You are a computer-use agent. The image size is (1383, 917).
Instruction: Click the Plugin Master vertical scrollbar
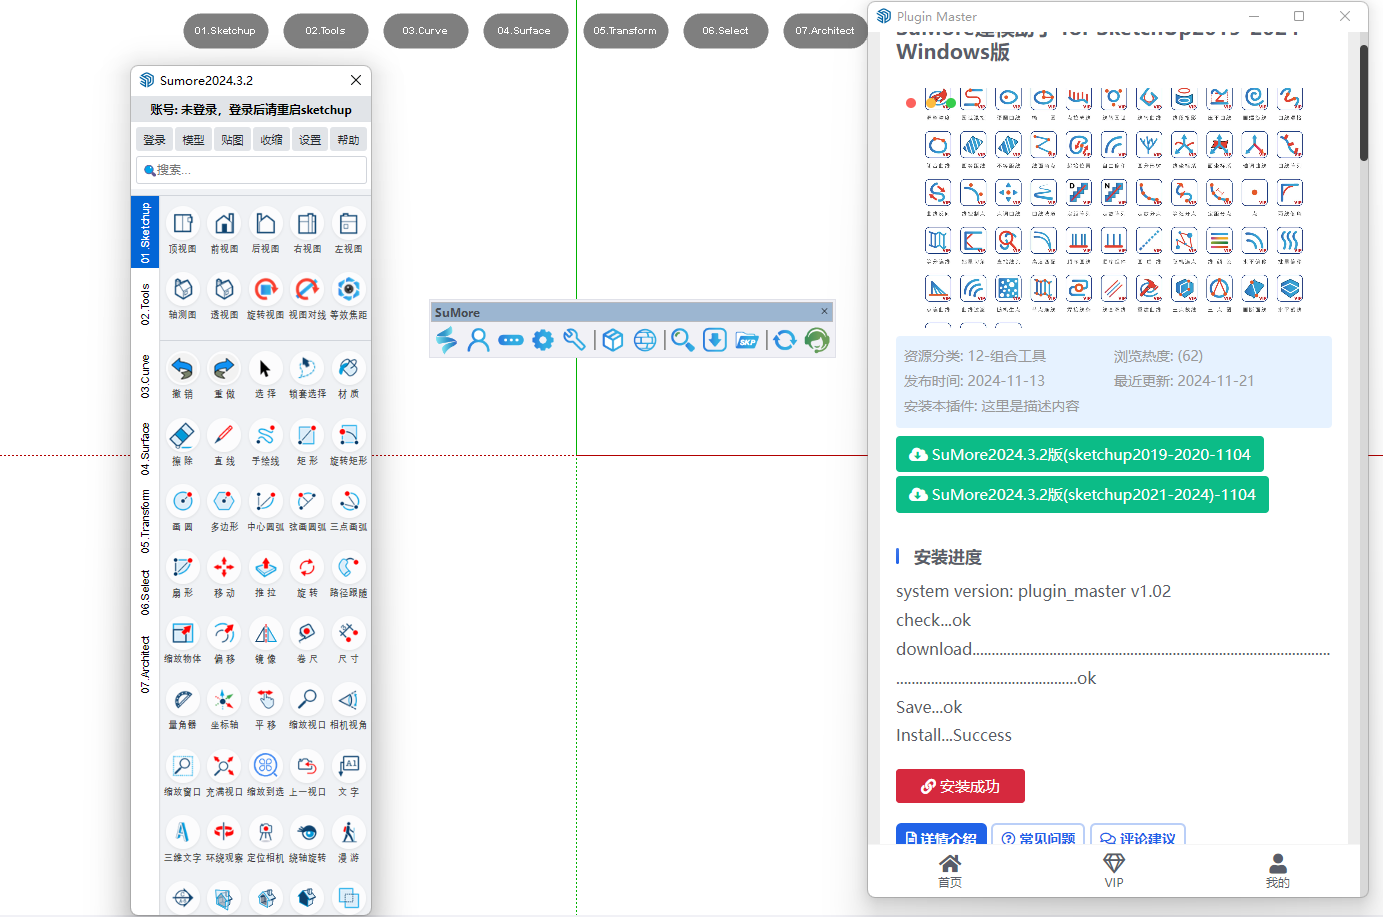1363,103
